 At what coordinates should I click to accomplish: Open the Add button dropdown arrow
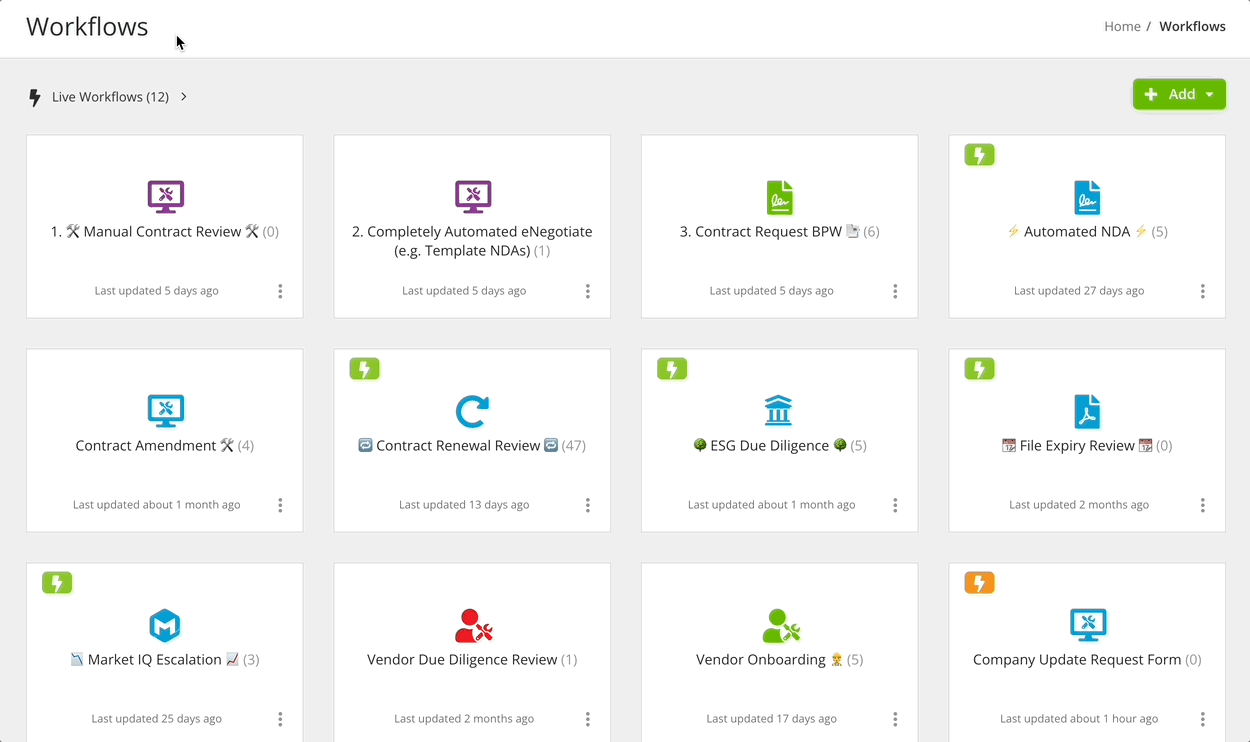(1209, 93)
